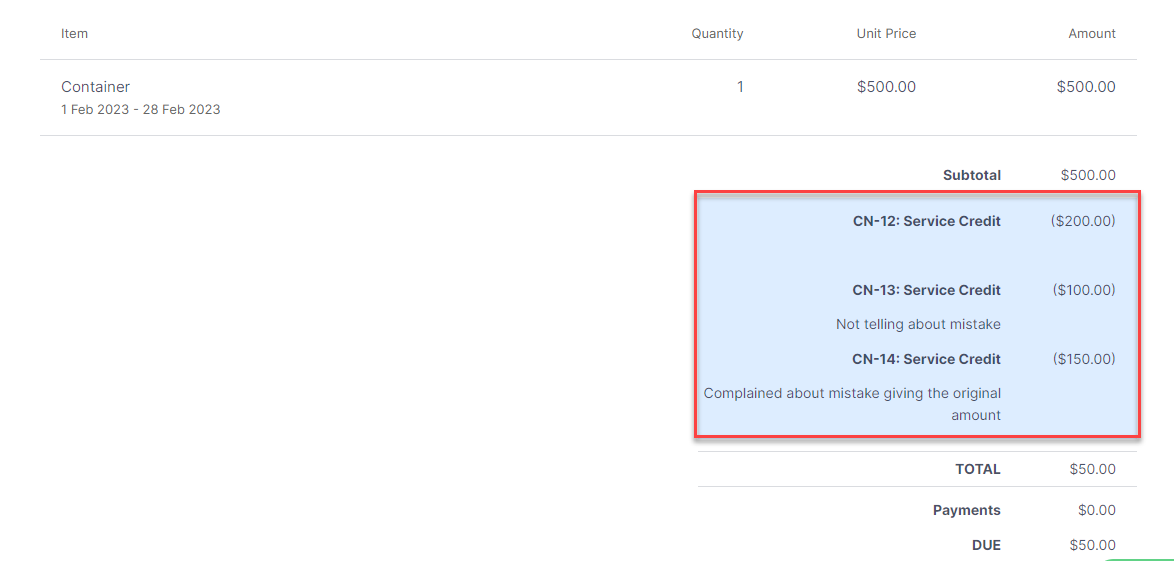This screenshot has height=561, width=1174.
Task: Click the Quantity column header
Action: pyautogui.click(x=717, y=34)
